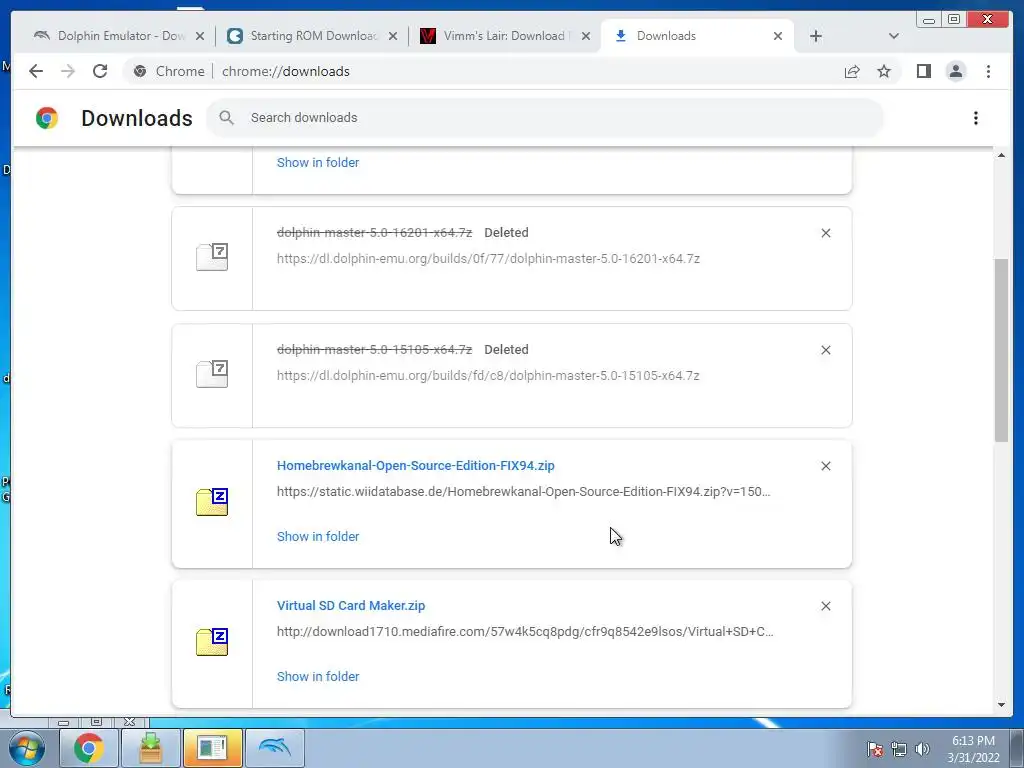Close the Downloads tab
This screenshot has height=768, width=1024.
[x=778, y=36]
